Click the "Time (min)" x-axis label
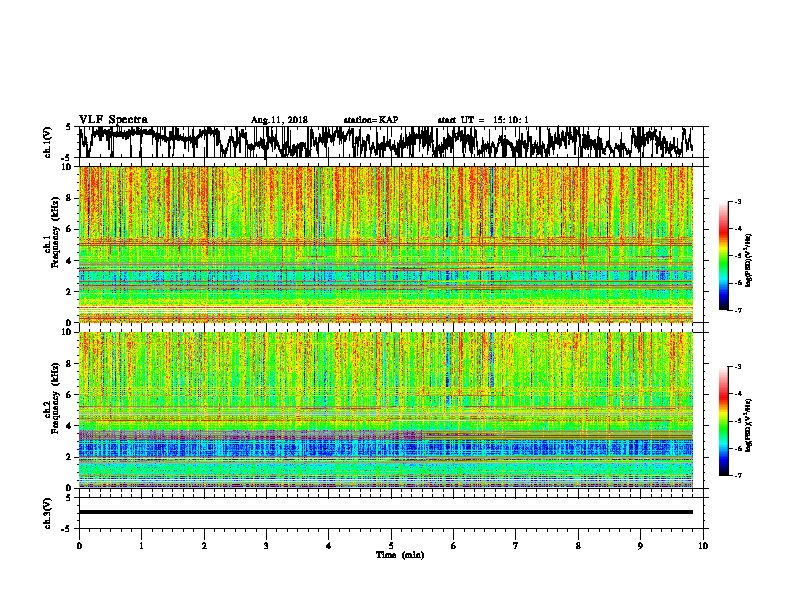The height and width of the screenshot is (612, 792). 400,555
